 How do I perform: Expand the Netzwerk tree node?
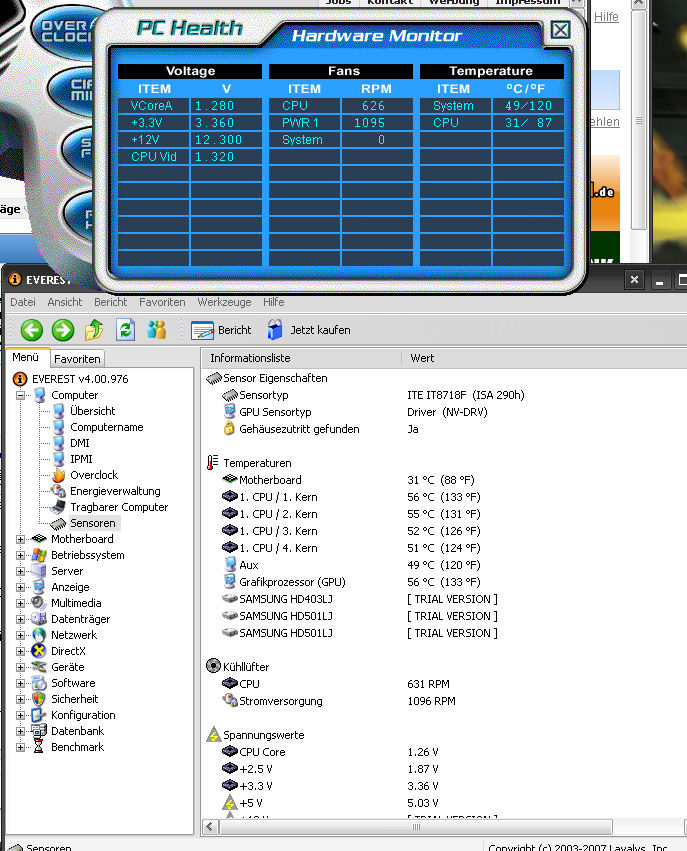[x=21, y=635]
